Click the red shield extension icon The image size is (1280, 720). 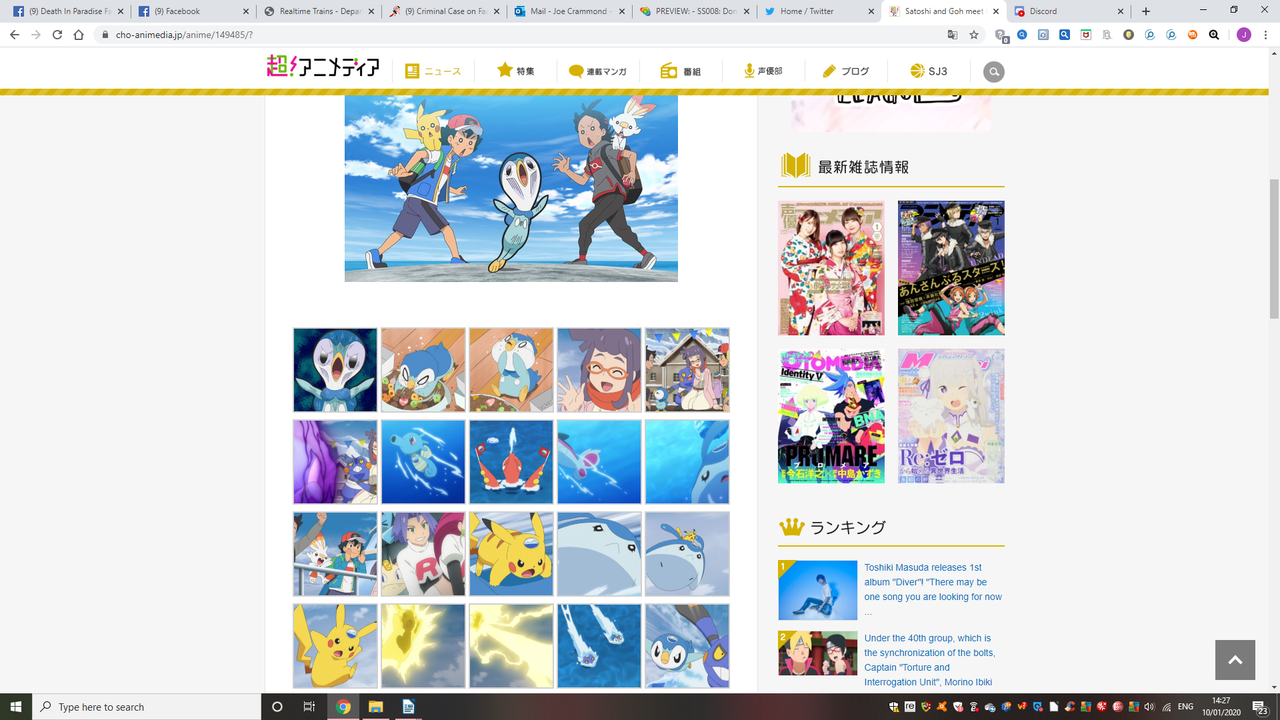click(x=1086, y=34)
